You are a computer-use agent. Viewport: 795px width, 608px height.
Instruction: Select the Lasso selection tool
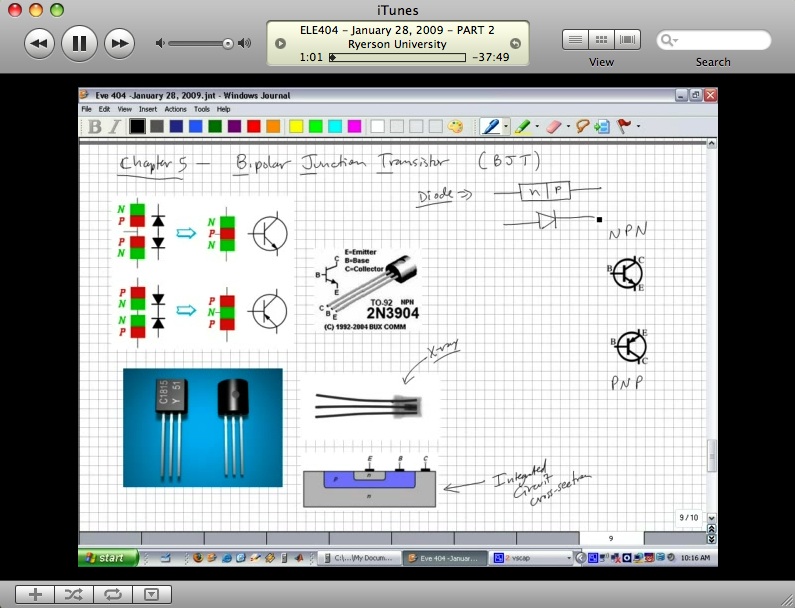(x=582, y=127)
